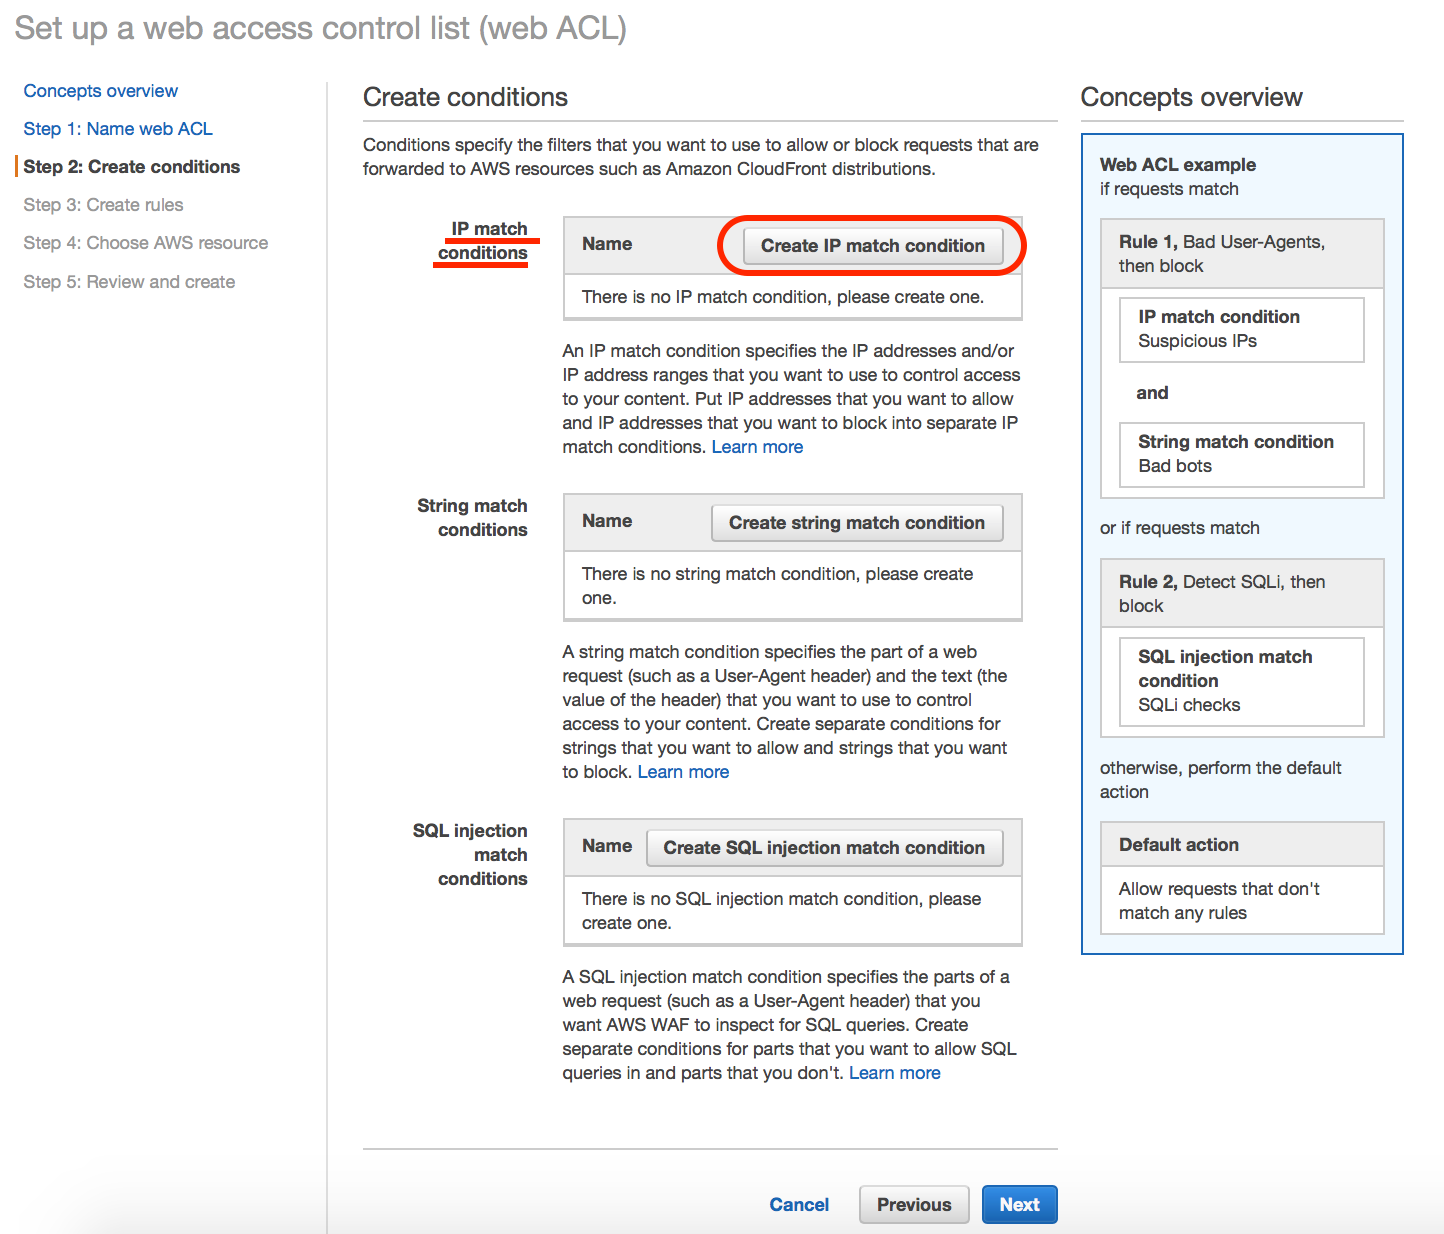The height and width of the screenshot is (1234, 1444).
Task: Open Learn more about IP match conditions
Action: (x=757, y=446)
